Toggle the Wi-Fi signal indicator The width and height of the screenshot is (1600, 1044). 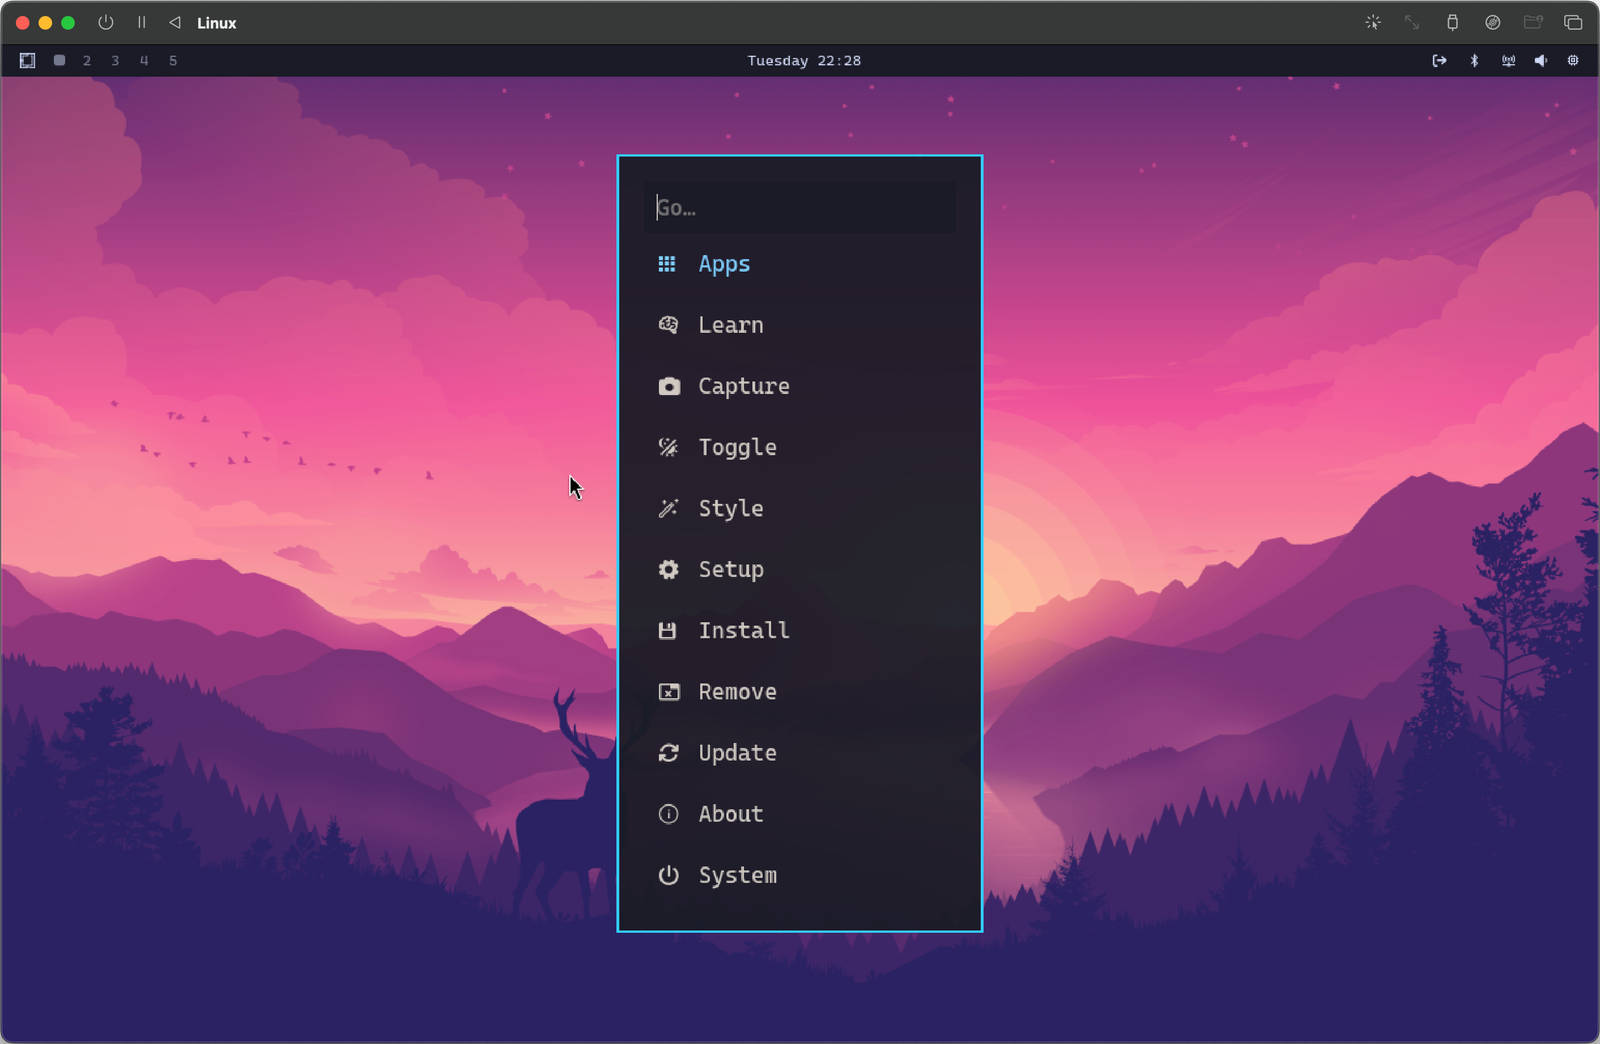coord(1508,60)
